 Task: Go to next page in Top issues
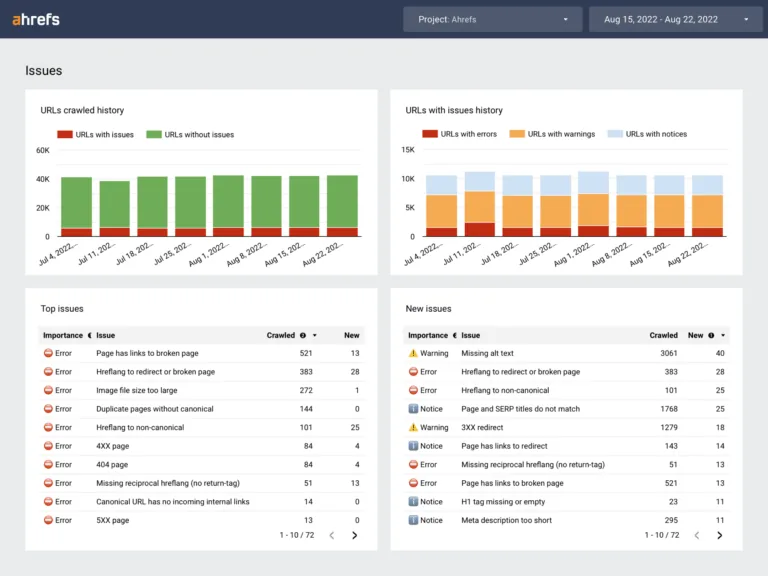355,535
